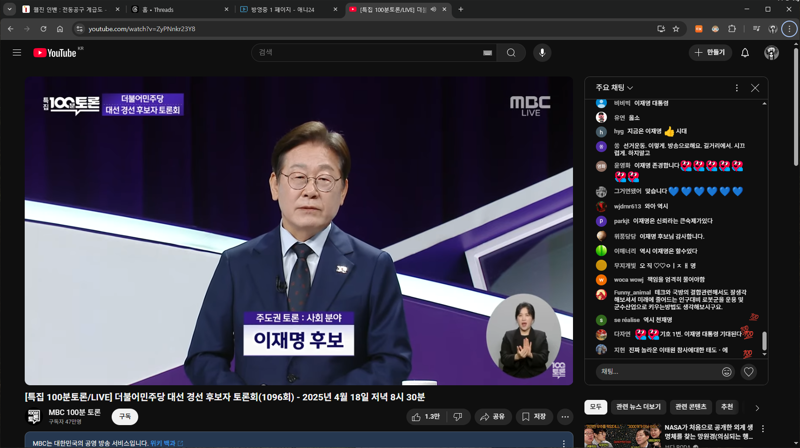Screen dimensions: 800x448
Task: Switch to the 홈 • Threads tab
Action: click(179, 9)
